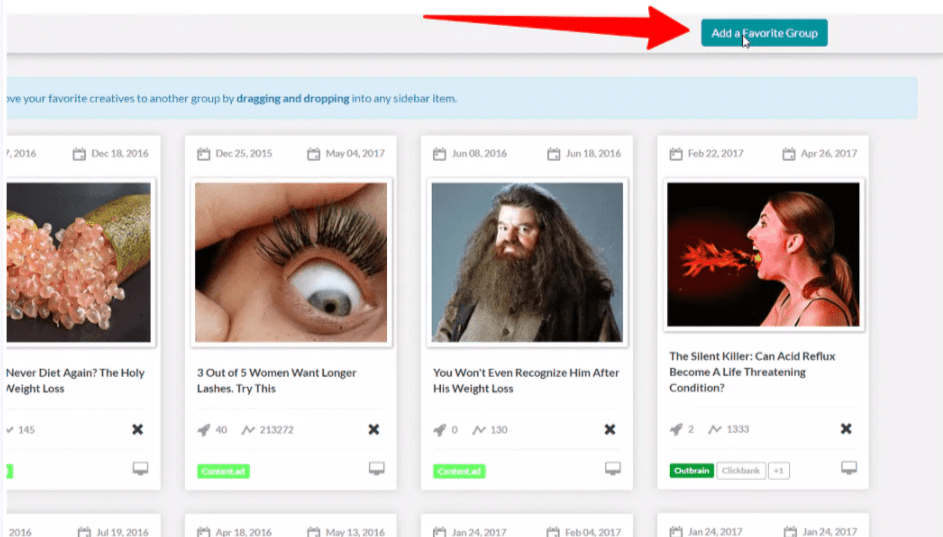This screenshot has width=943, height=537.
Task: Click the Outbrain tag on Acid Reflux card
Action: [x=692, y=470]
